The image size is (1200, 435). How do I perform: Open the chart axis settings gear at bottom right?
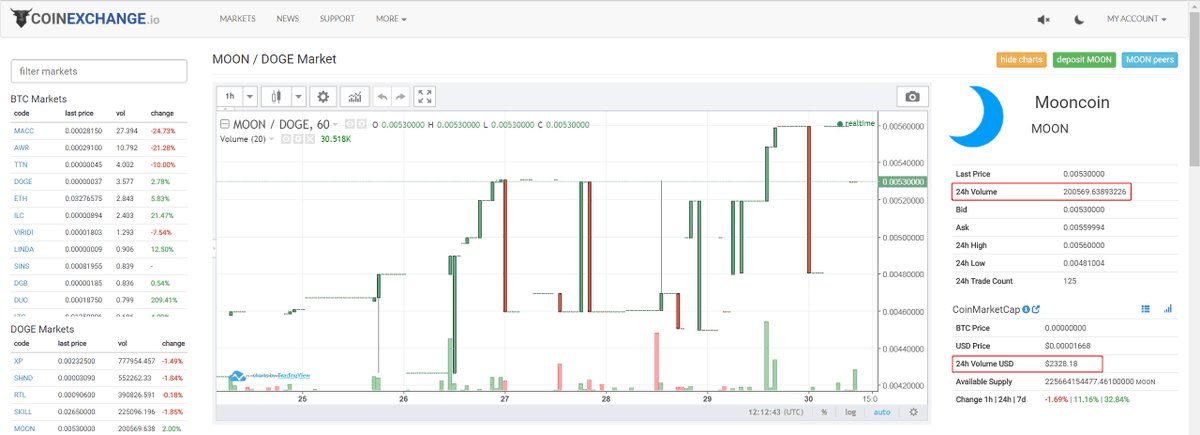[x=912, y=411]
